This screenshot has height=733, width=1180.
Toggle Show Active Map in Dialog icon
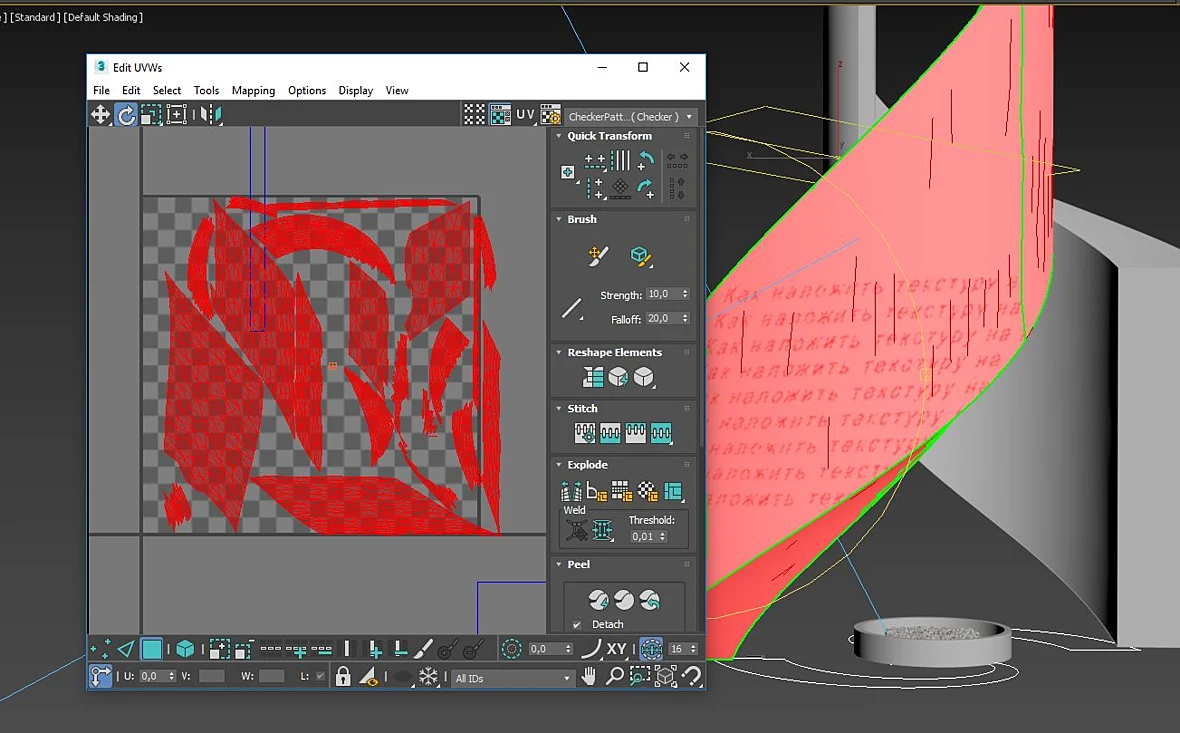tap(500, 114)
